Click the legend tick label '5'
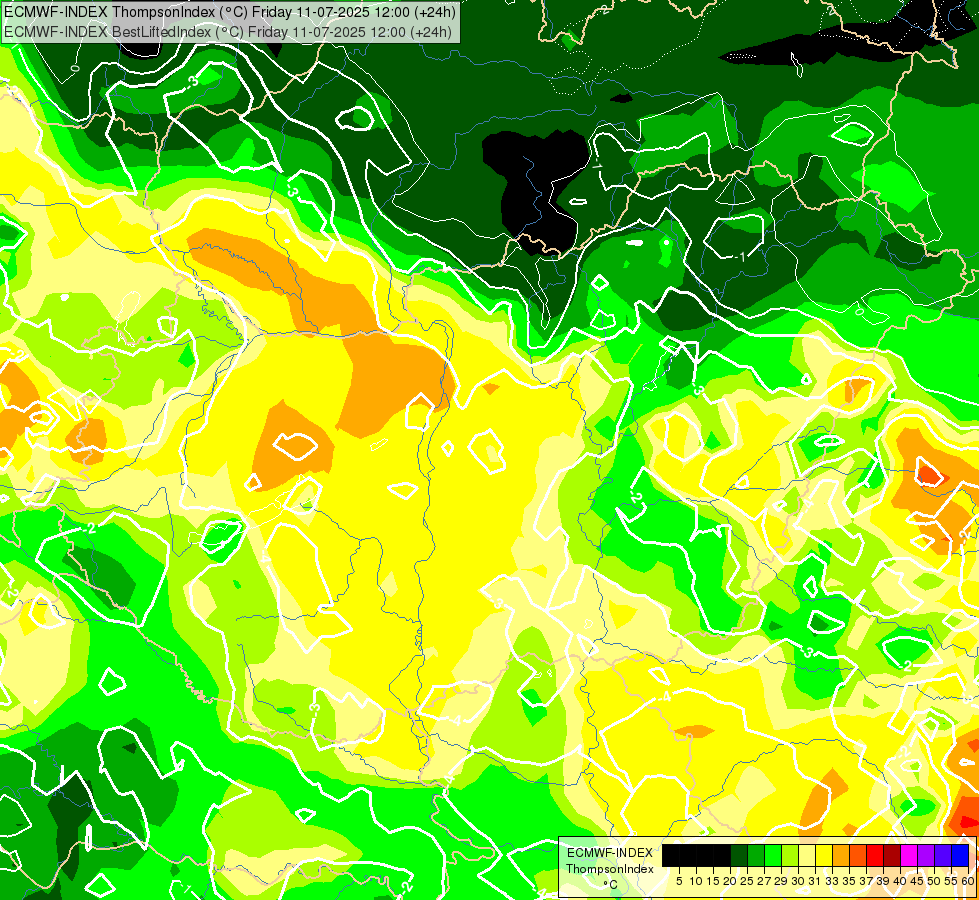Image resolution: width=979 pixels, height=900 pixels. (679, 881)
